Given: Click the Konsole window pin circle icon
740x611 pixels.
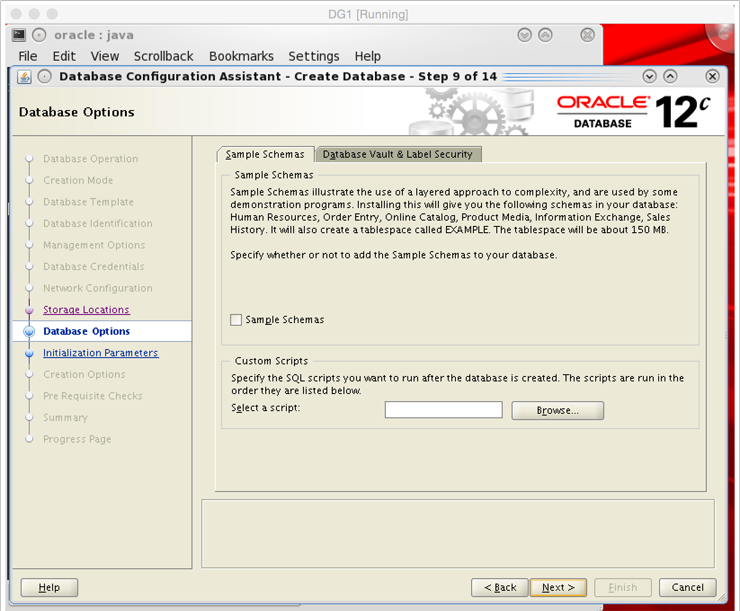Looking at the screenshot, I should (x=39, y=35).
